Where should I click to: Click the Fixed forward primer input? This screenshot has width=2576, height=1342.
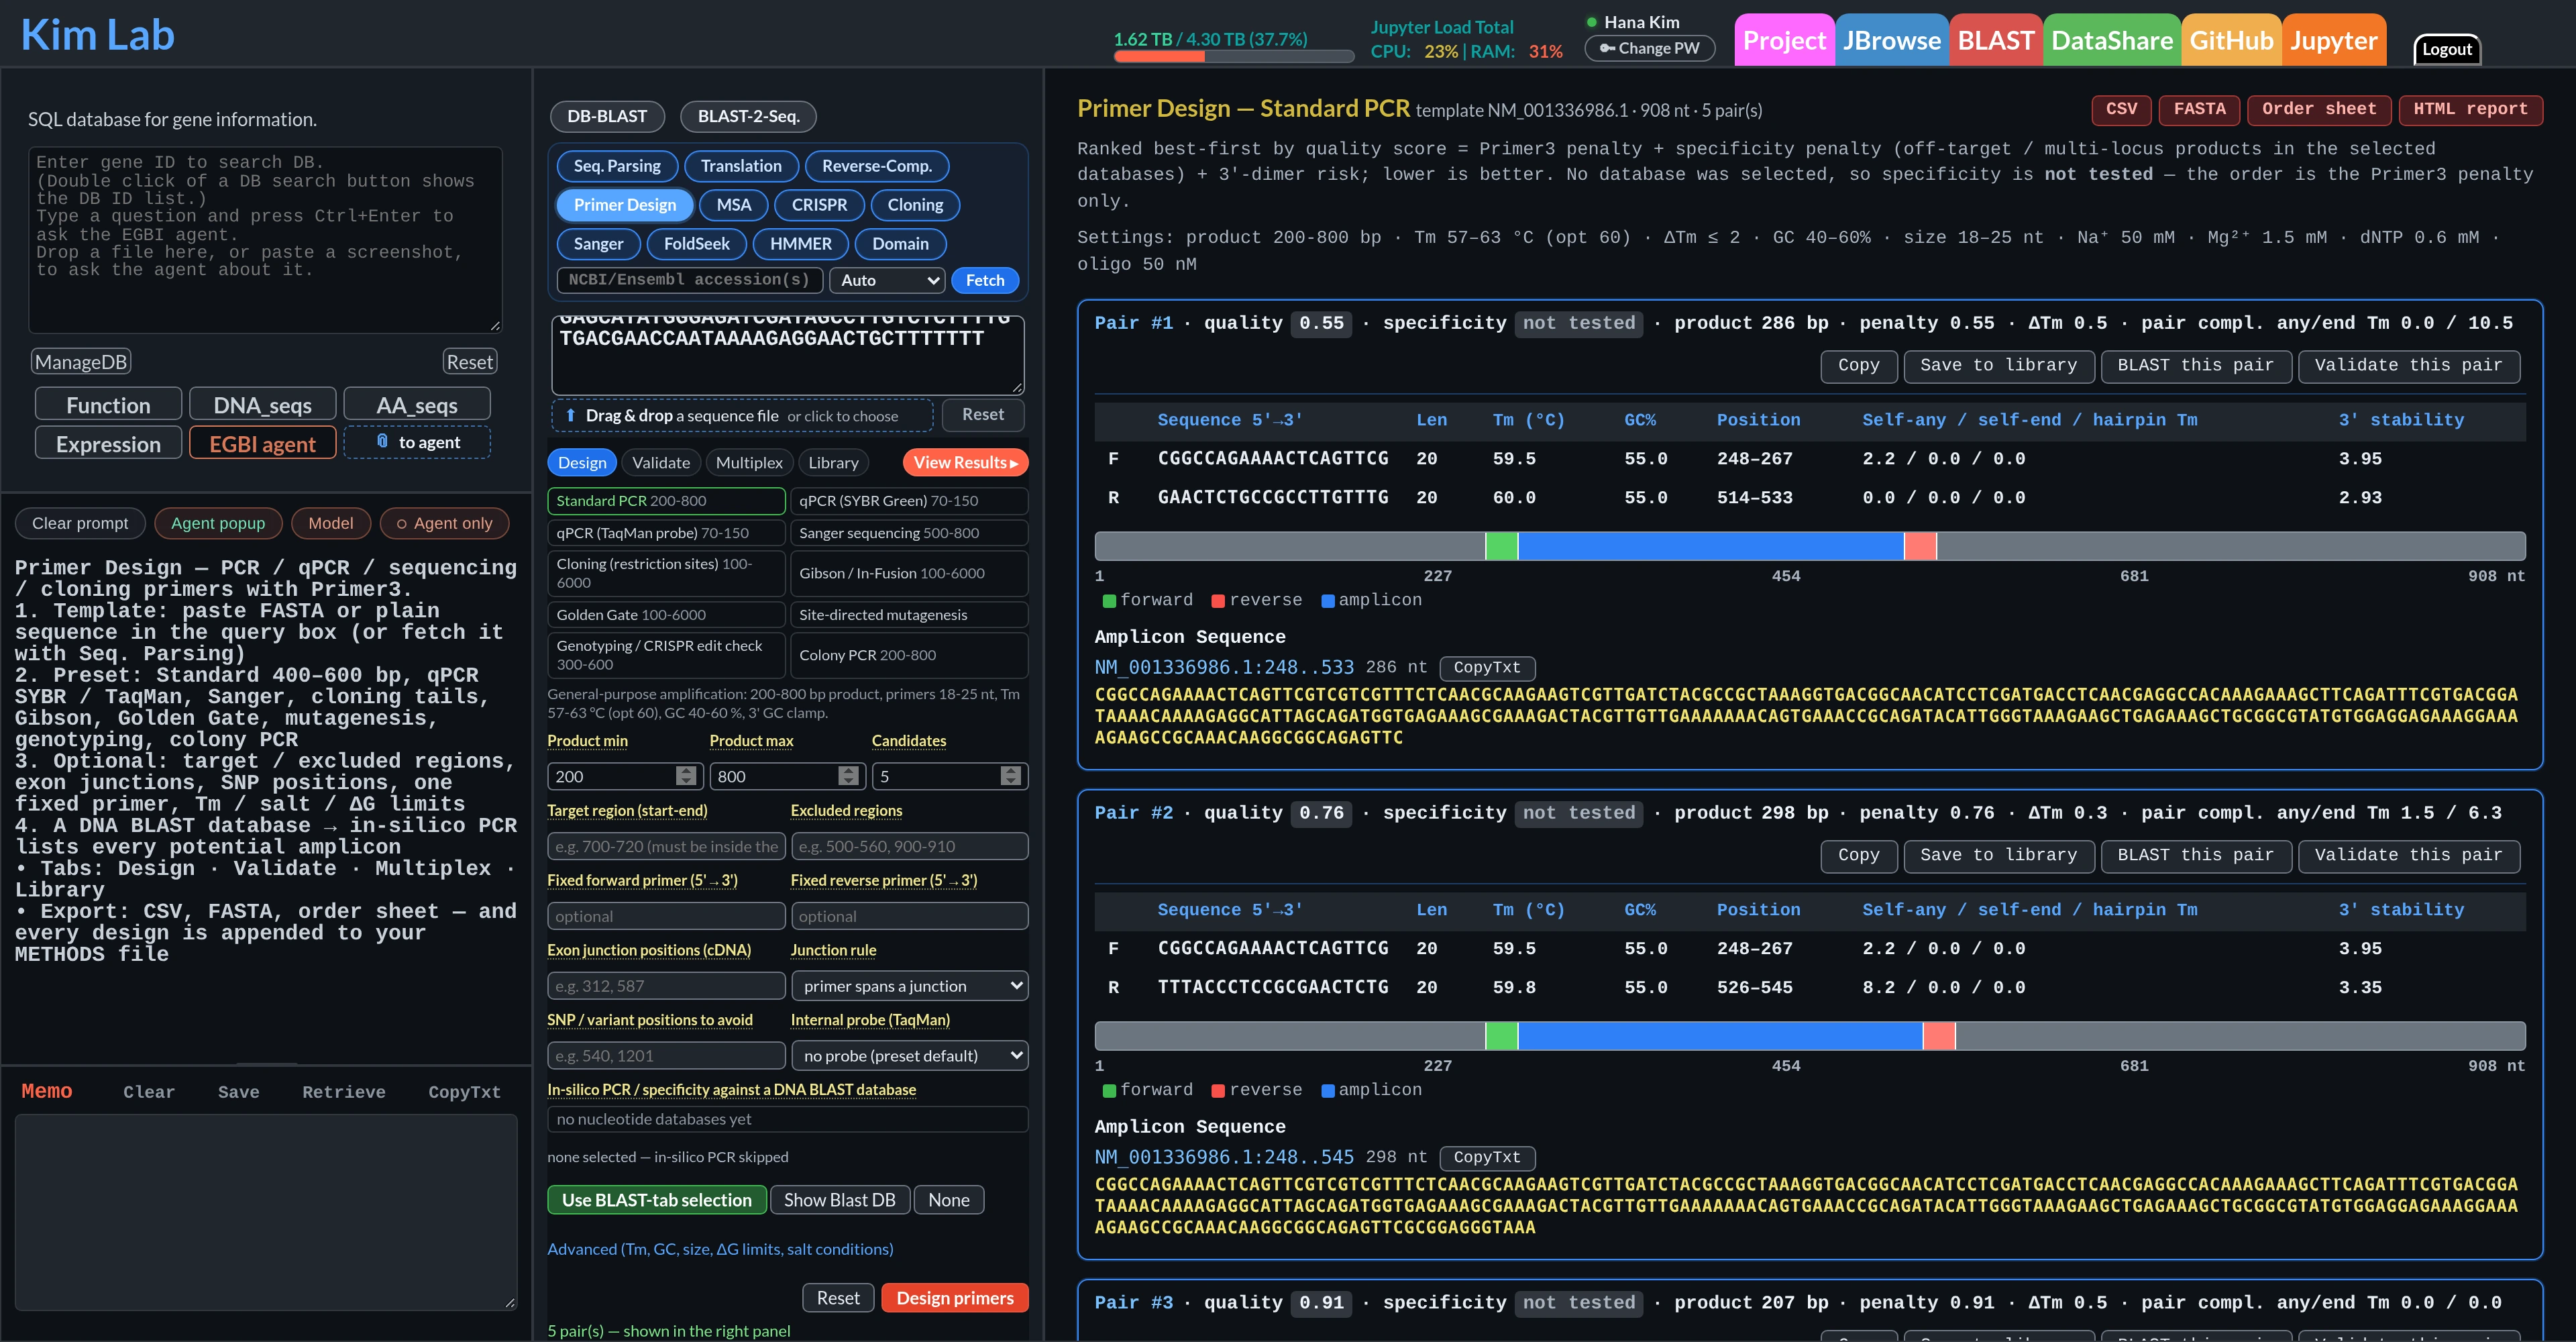coord(666,916)
